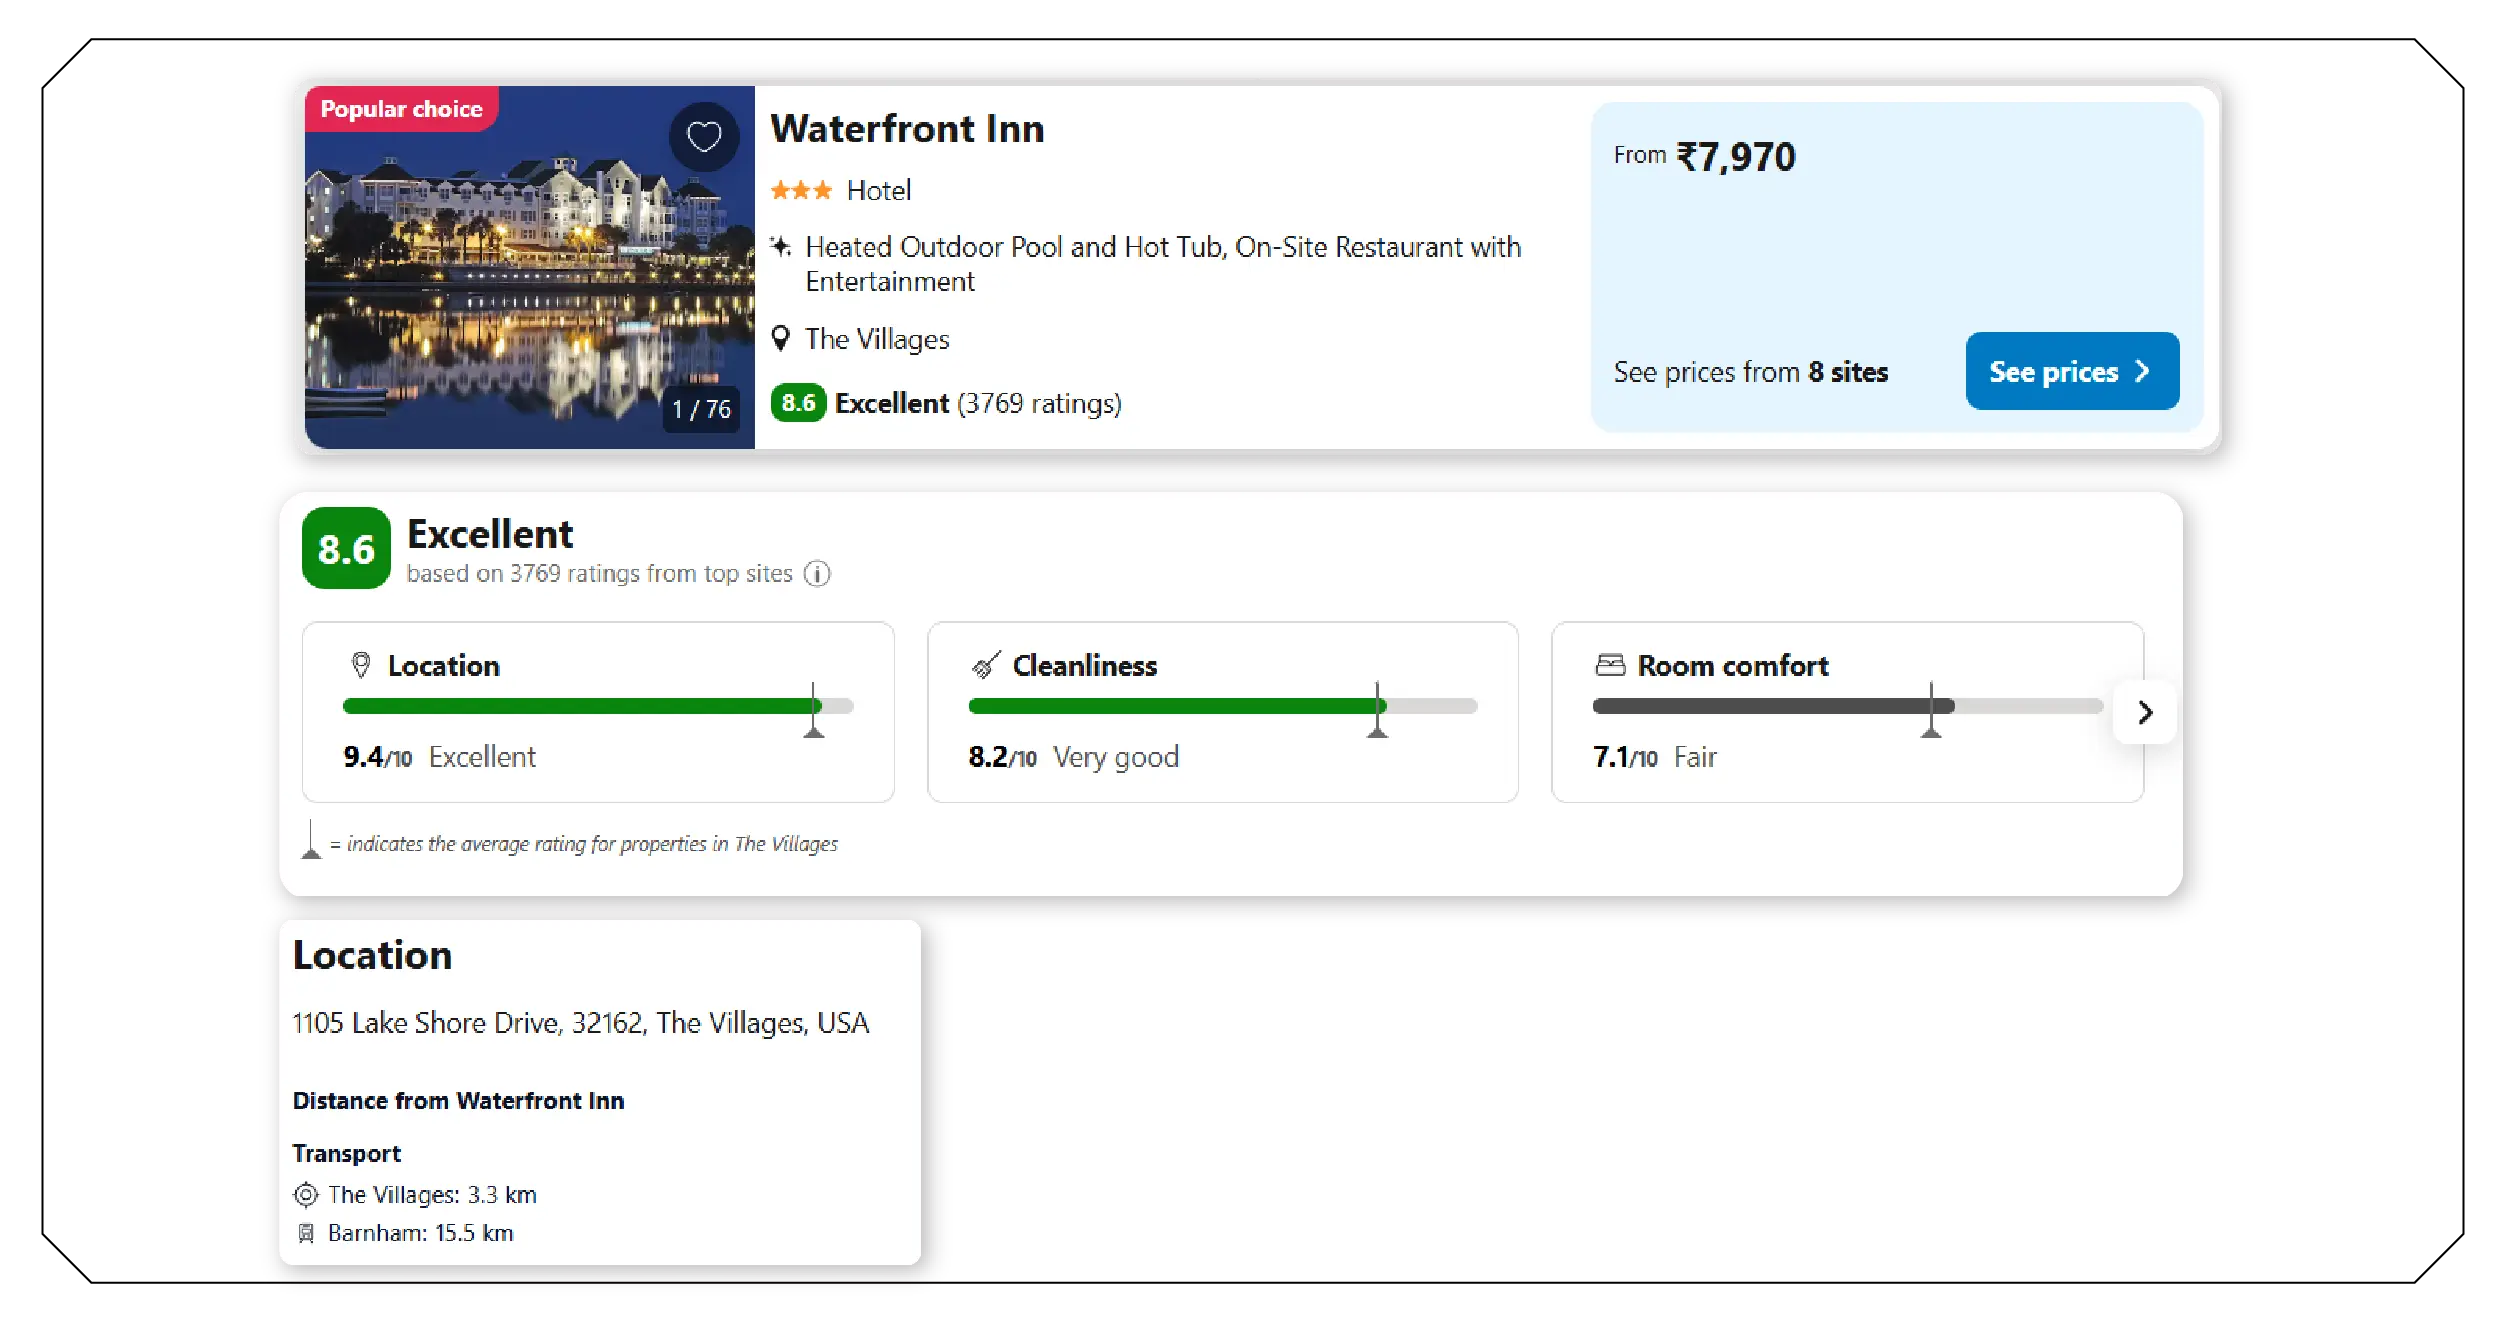
Task: Click the railway icon beside Barnham 15.5 km
Action: pyautogui.click(x=305, y=1233)
